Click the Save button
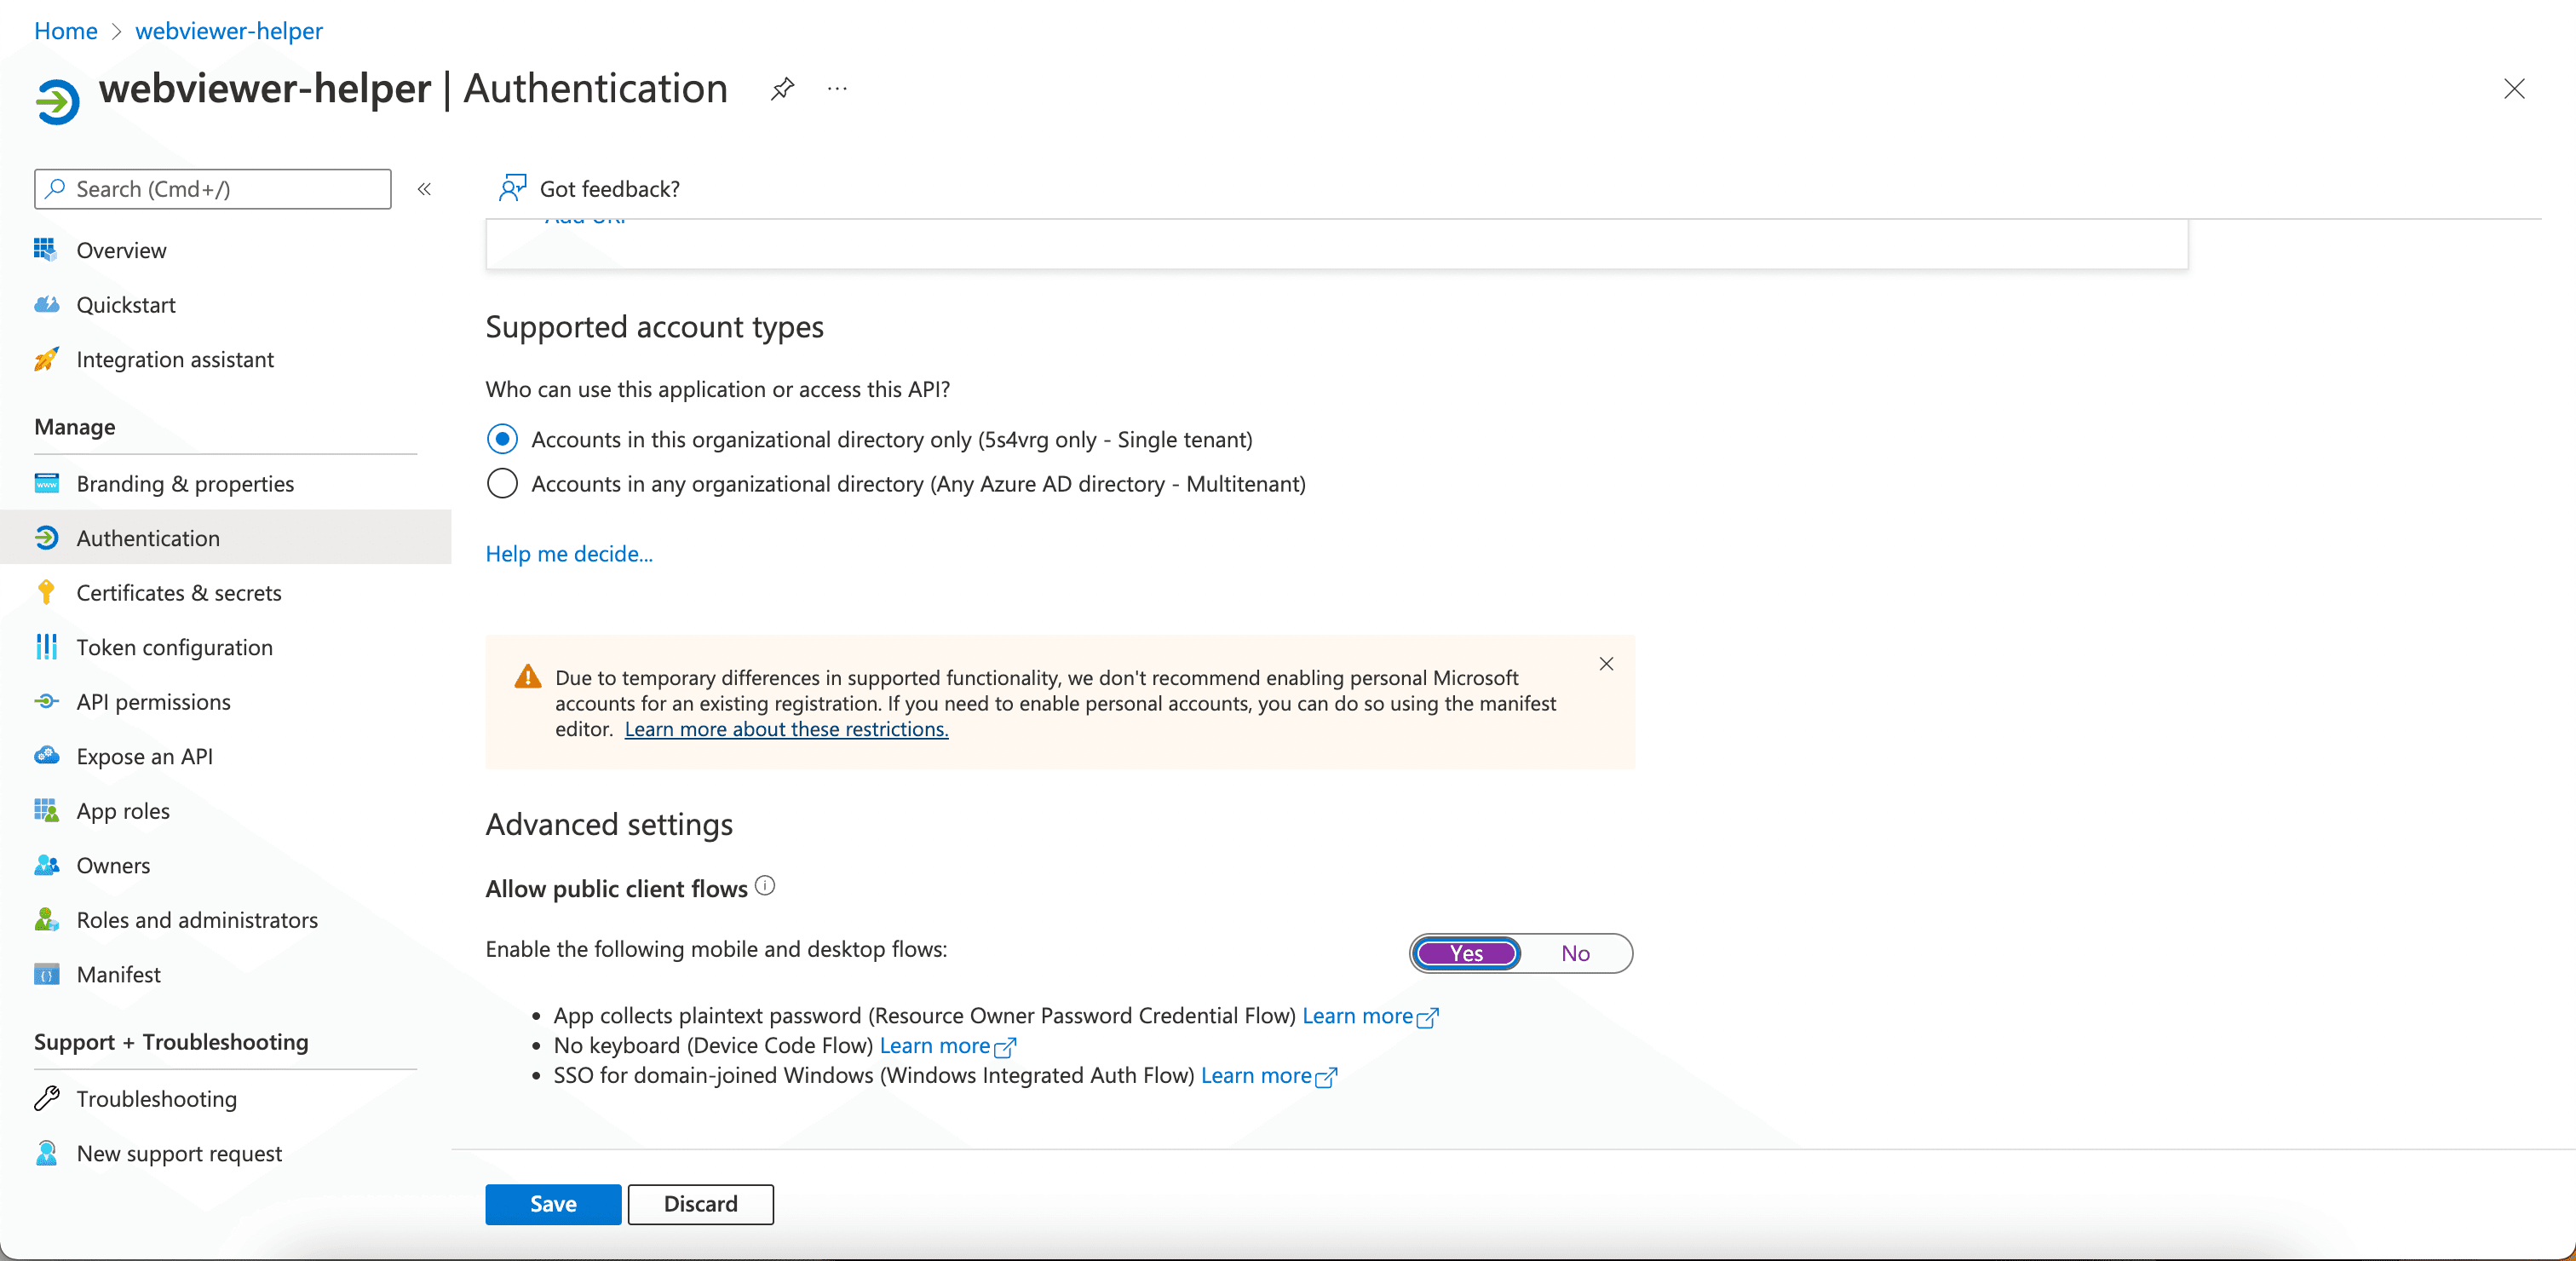The image size is (2576, 1261). [553, 1204]
